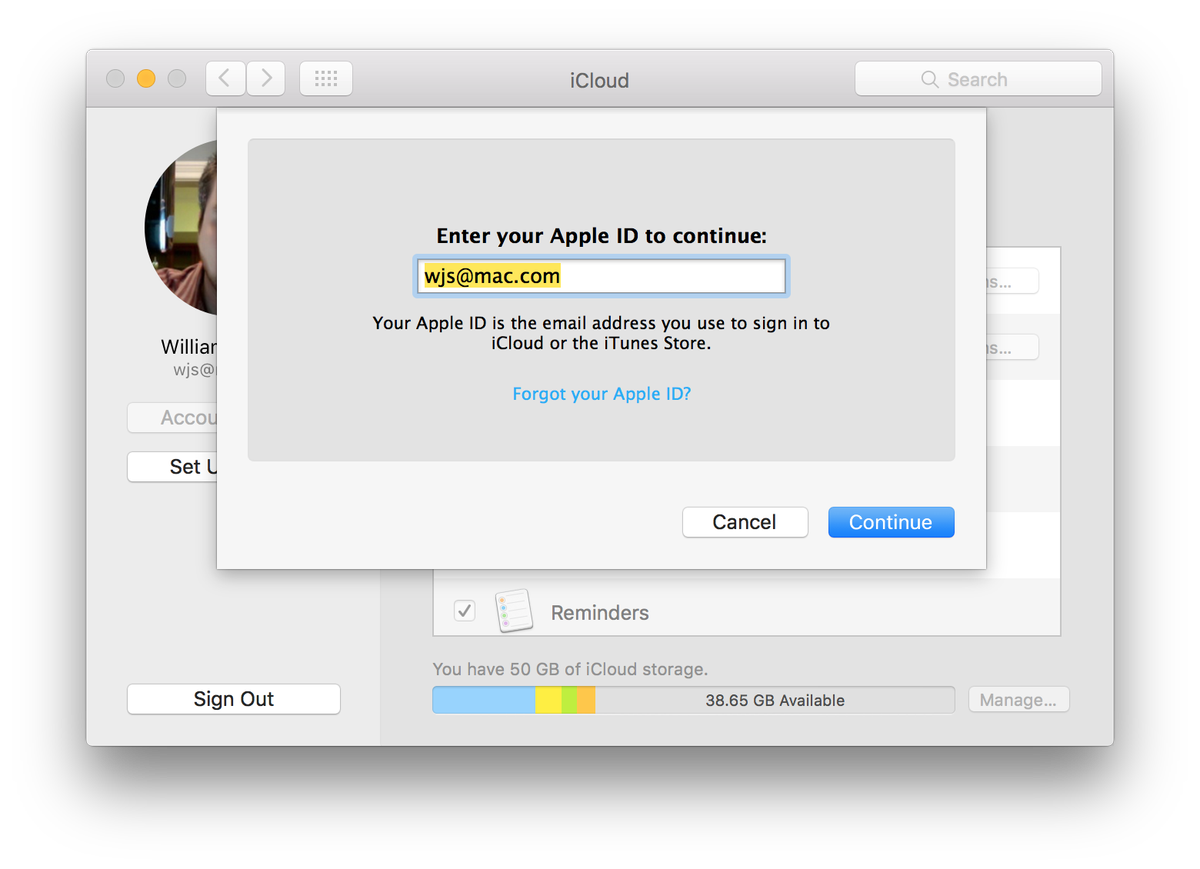Show all preferences grid icon

pos(326,79)
